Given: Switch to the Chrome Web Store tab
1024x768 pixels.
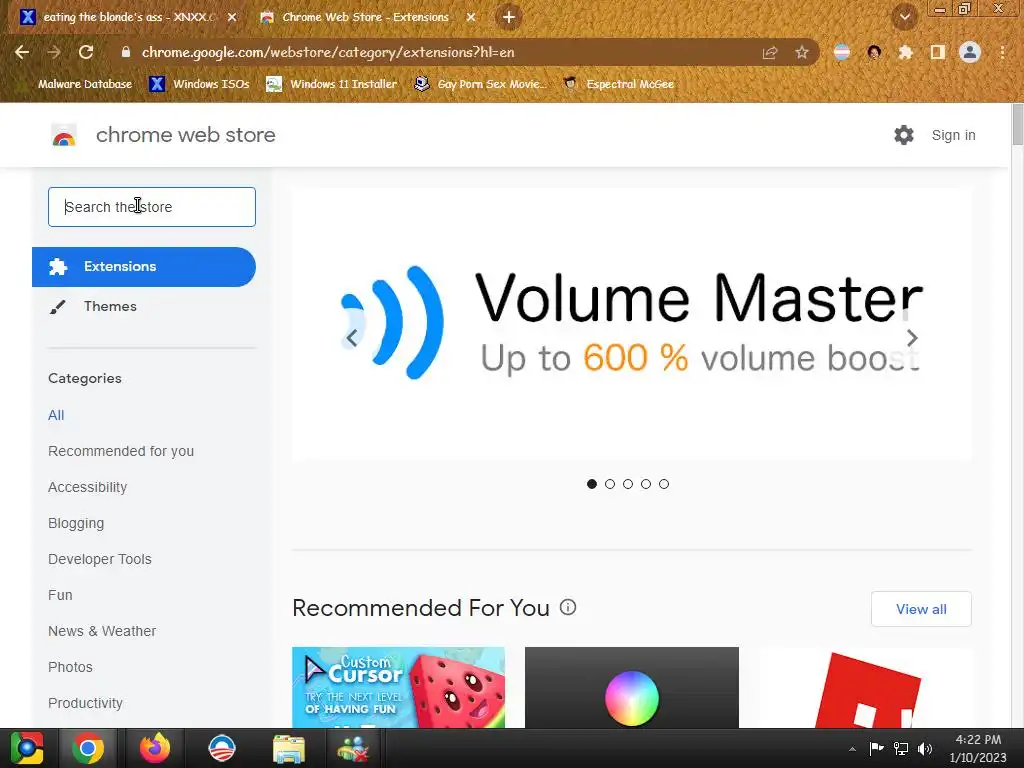Looking at the screenshot, I should (365, 18).
